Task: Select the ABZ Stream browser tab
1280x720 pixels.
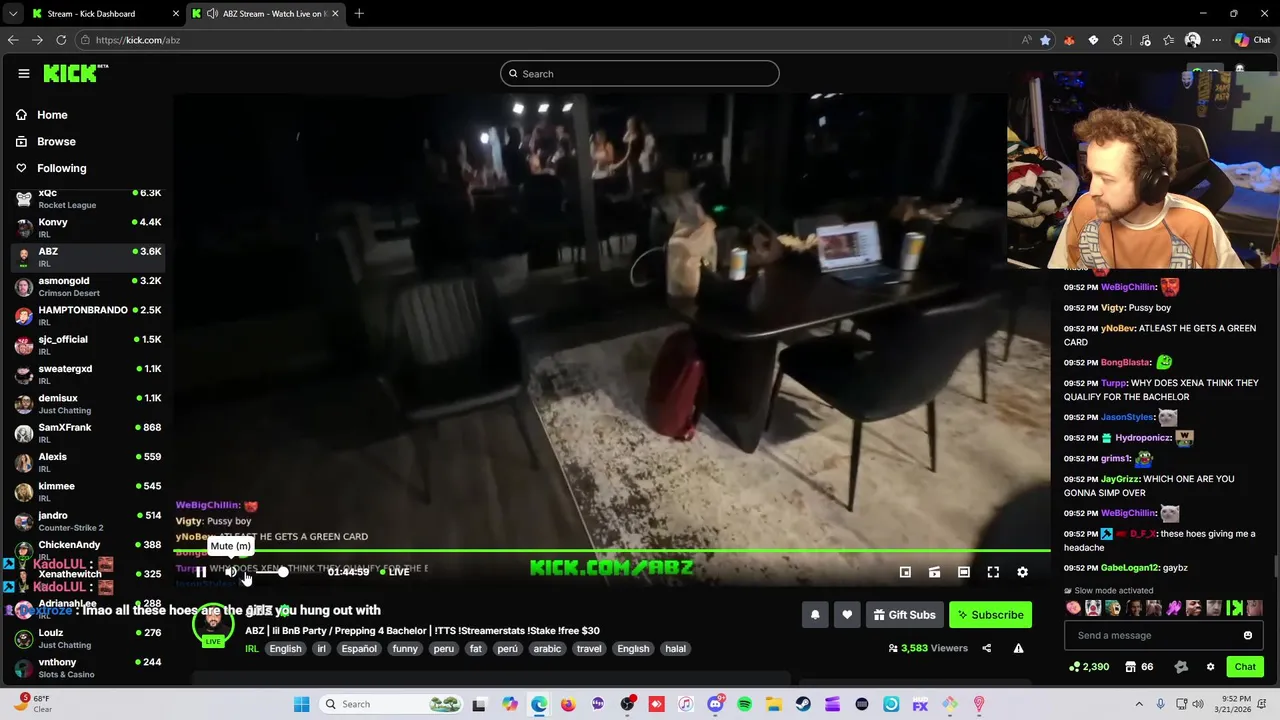Action: tap(264, 14)
